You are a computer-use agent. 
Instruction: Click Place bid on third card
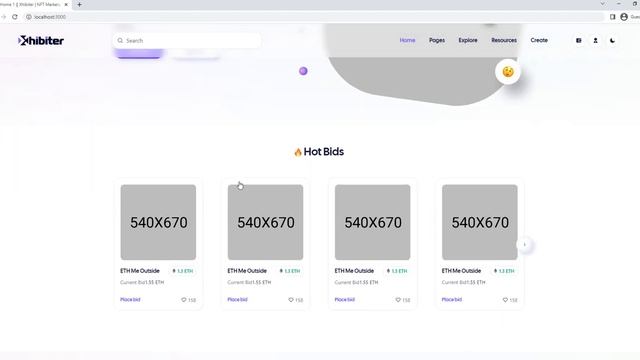click(344, 299)
